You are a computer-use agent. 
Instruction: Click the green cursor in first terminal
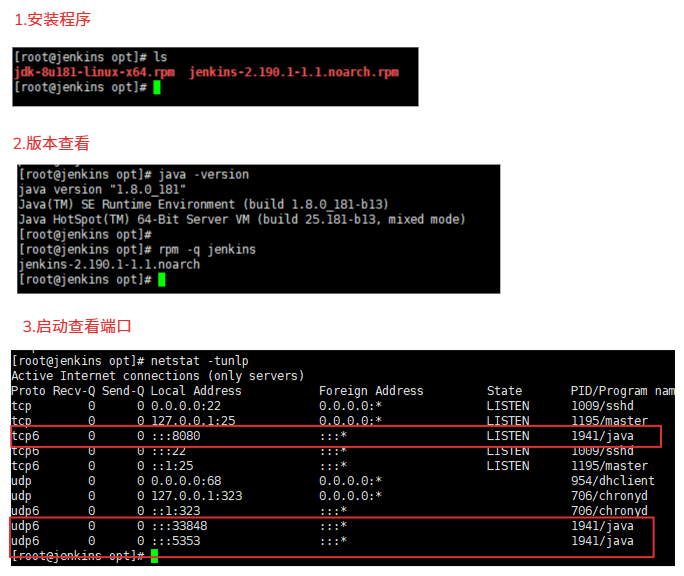click(157, 87)
